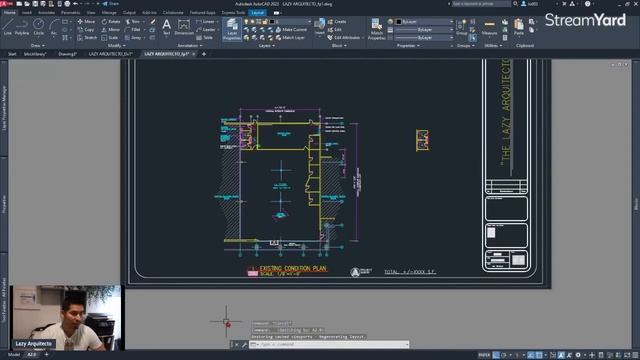Click the Leader tool
The image size is (640, 360).
pos(206,30)
